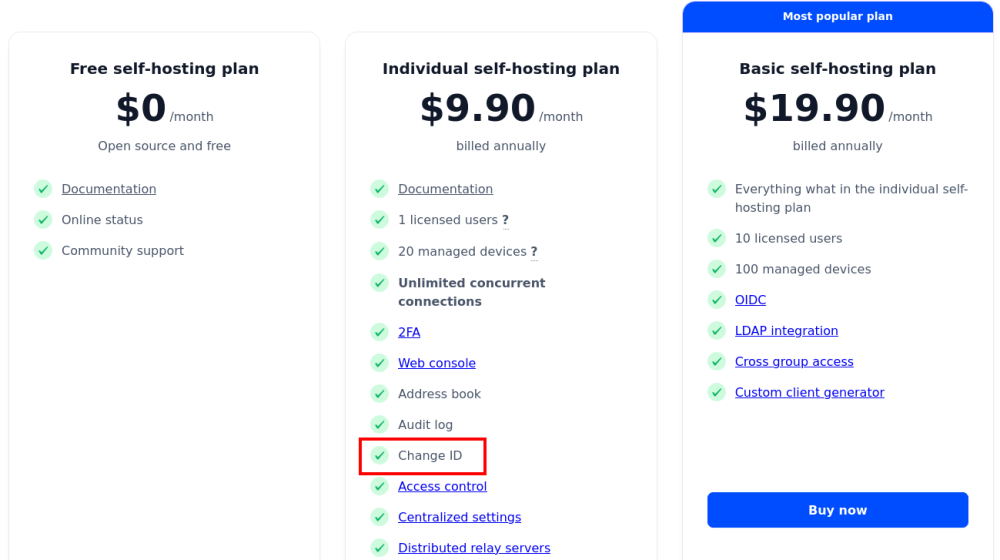Click Buy now for Basic plan
The height and width of the screenshot is (560, 1000).
pyautogui.click(x=837, y=510)
